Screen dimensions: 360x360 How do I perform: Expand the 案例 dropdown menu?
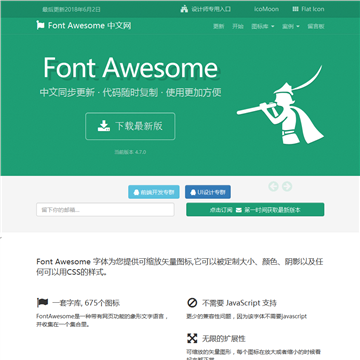291,26
